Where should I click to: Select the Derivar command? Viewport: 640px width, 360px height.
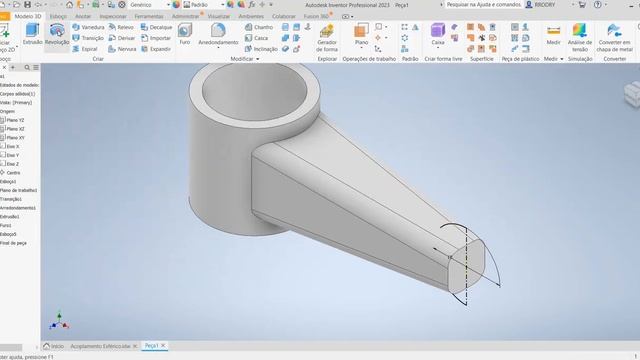[x=122, y=38]
